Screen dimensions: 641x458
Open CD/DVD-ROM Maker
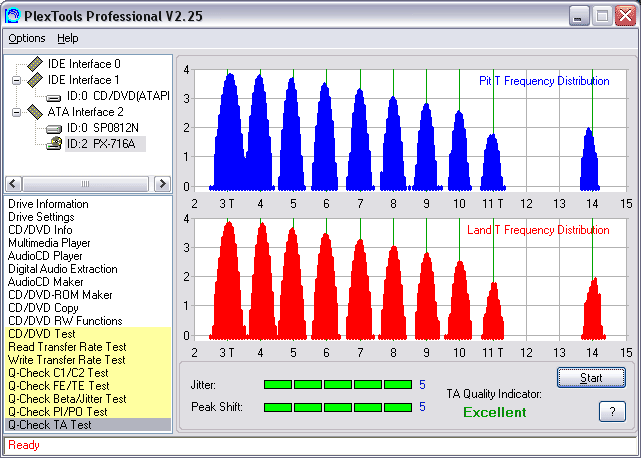tap(60, 295)
